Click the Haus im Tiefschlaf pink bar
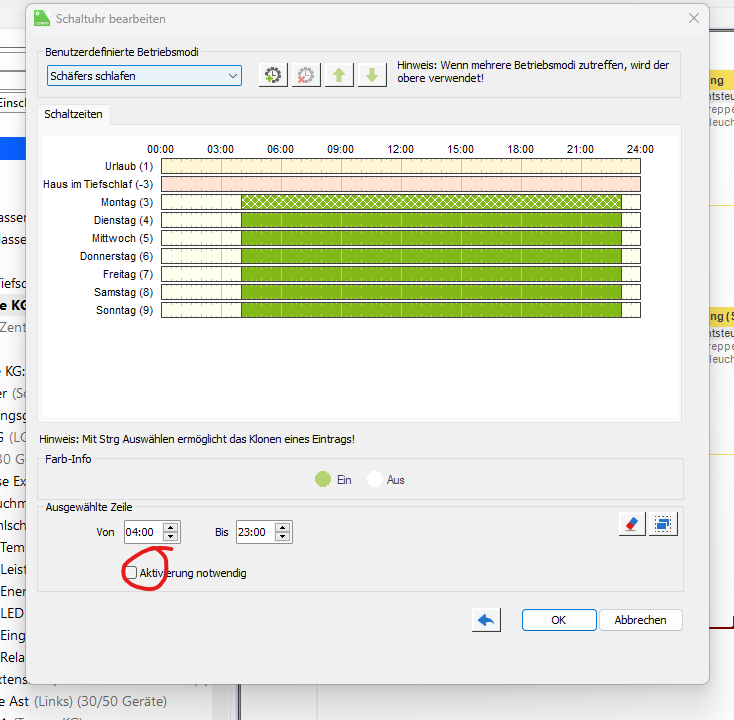This screenshot has height=720, width=734. (x=400, y=184)
